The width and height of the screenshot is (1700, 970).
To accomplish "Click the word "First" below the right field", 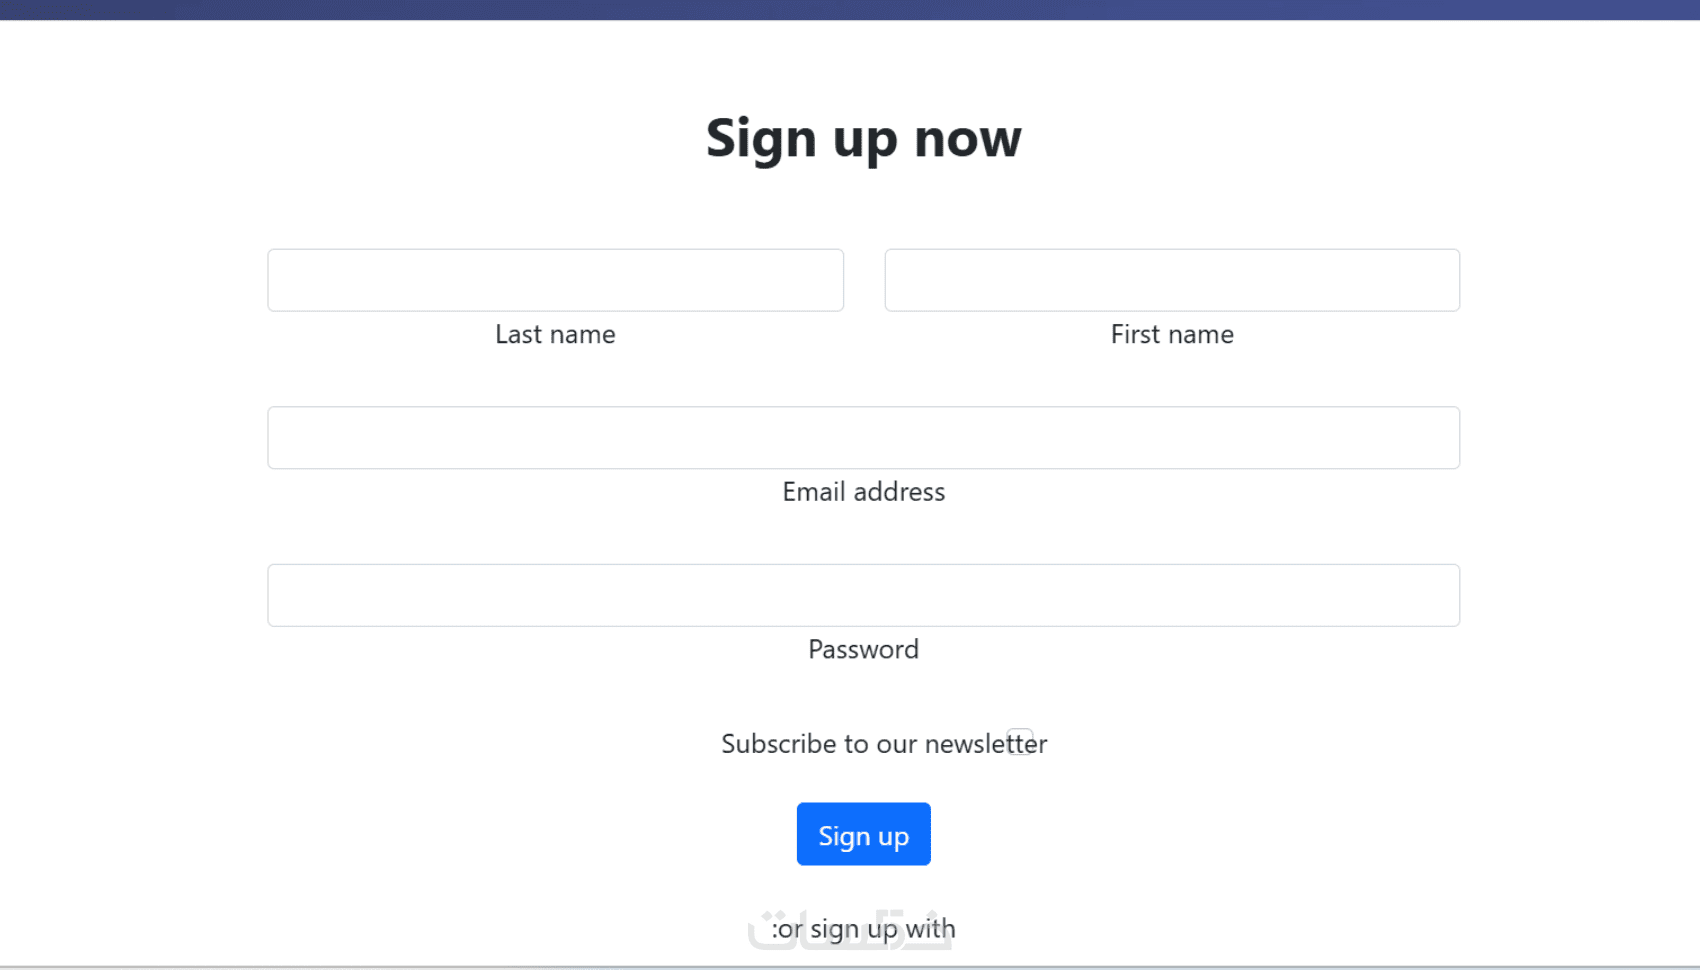I will click(1135, 334).
